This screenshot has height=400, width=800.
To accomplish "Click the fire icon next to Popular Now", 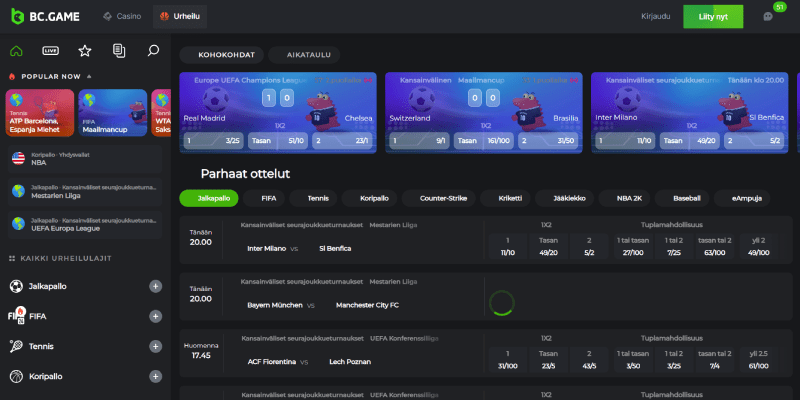I will [12, 77].
